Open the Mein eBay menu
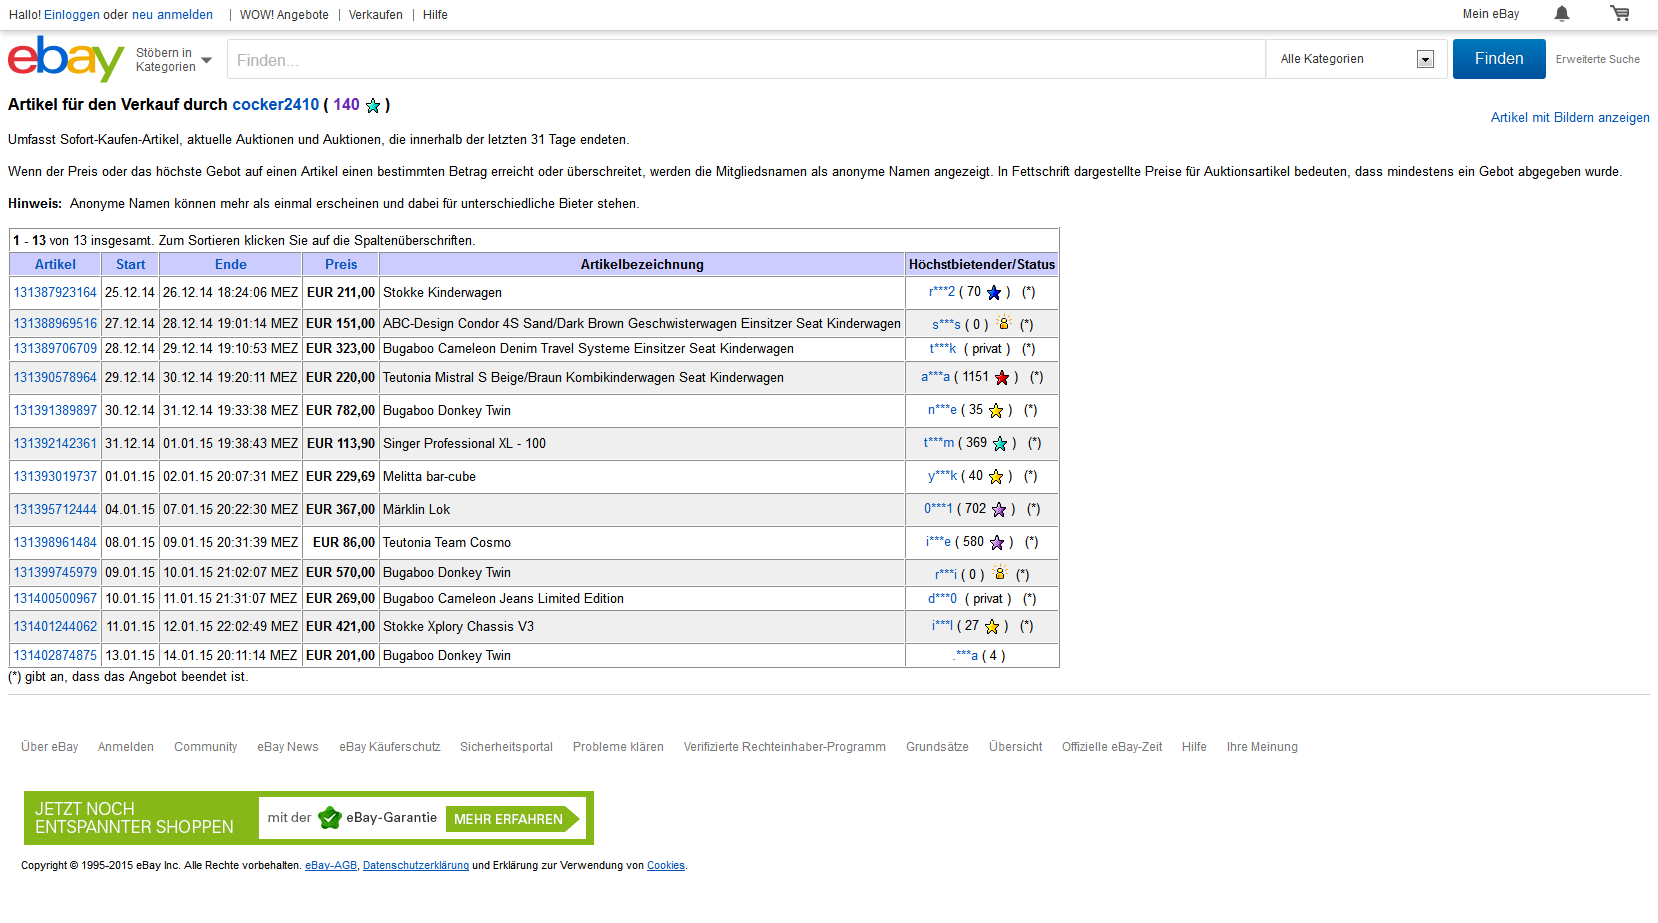 tap(1491, 14)
